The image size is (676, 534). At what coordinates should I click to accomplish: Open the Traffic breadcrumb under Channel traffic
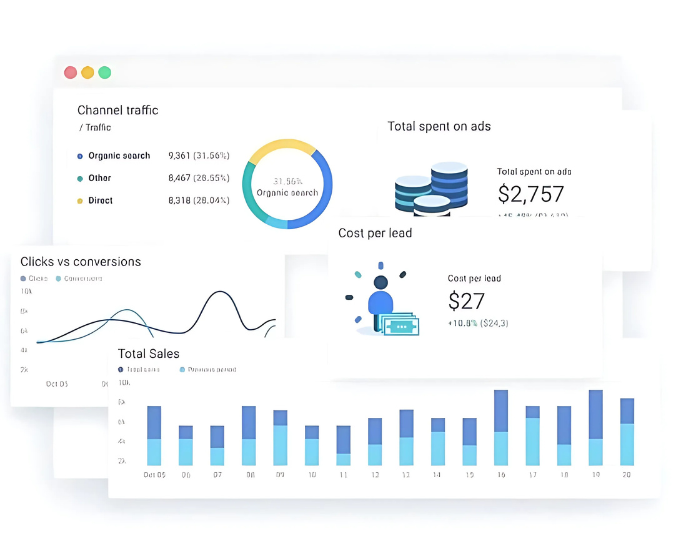point(97,128)
